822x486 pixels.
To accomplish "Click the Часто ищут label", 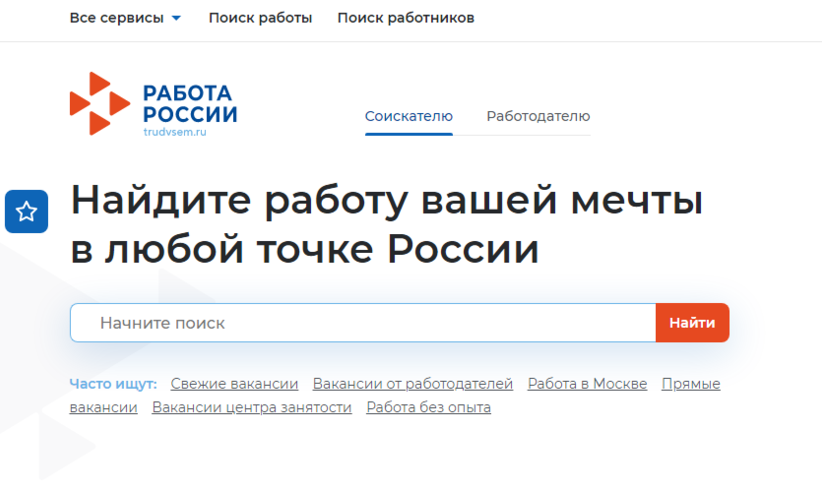I will [113, 384].
